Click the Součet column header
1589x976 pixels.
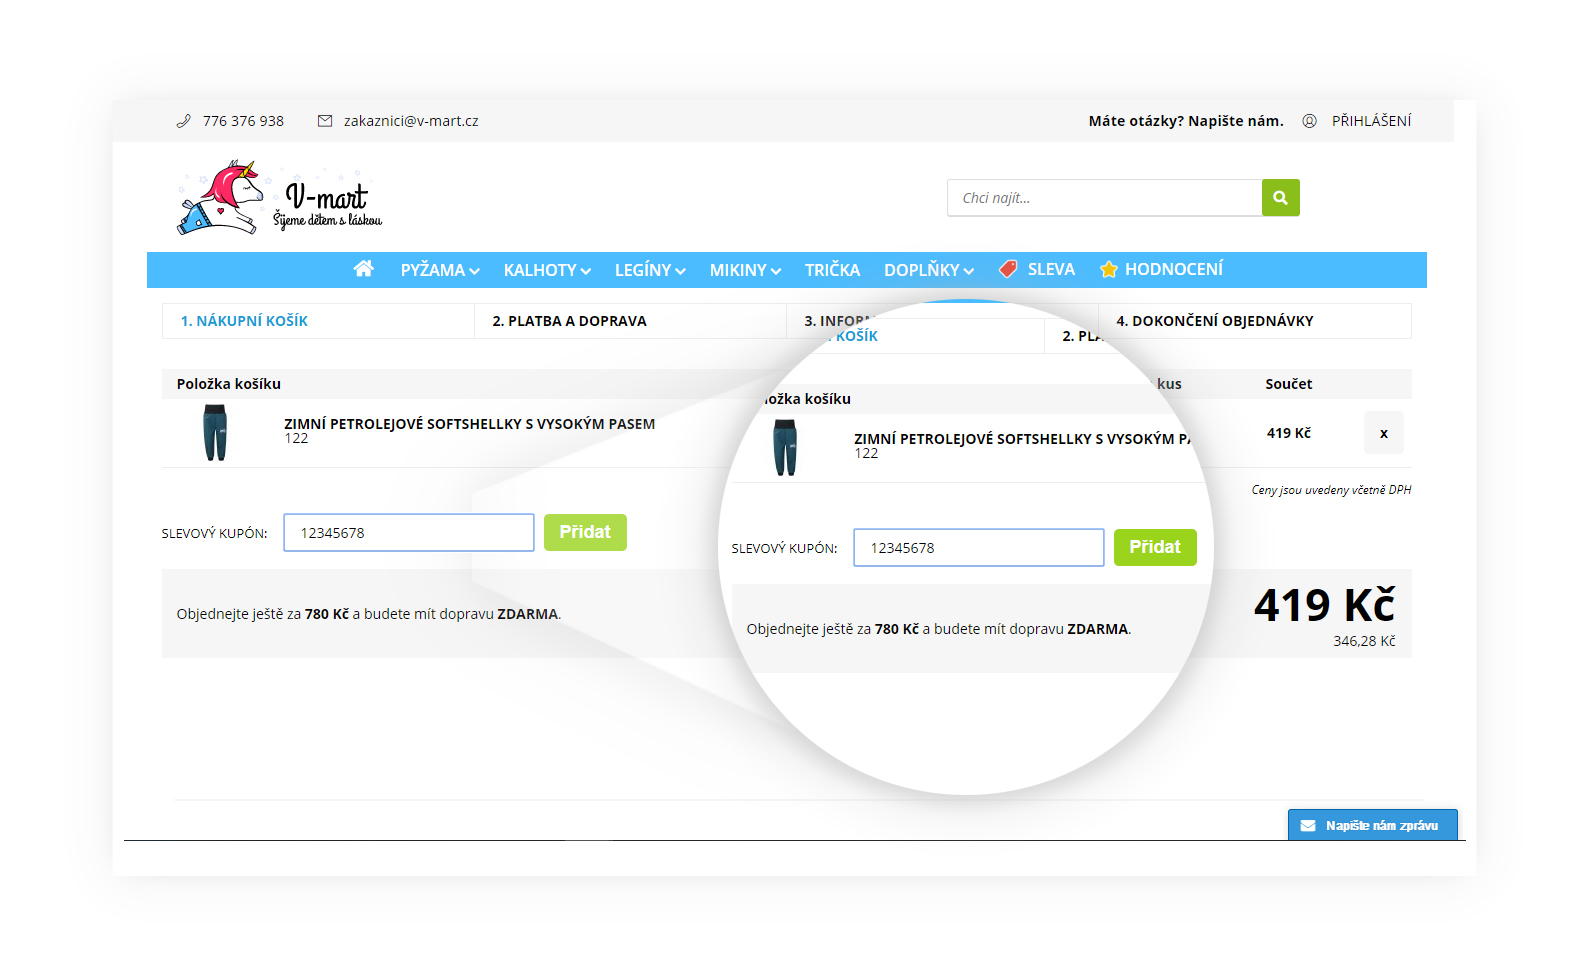[x=1288, y=384]
